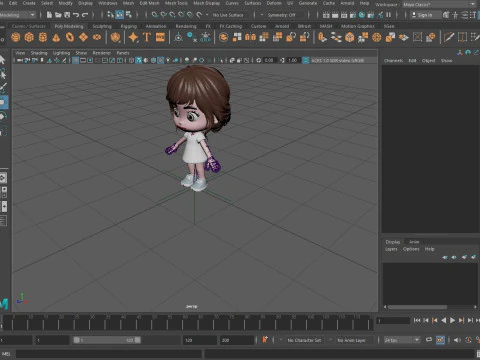Toggle select-by-object-type mode
The height and width of the screenshot is (360, 480).
coord(119,15)
